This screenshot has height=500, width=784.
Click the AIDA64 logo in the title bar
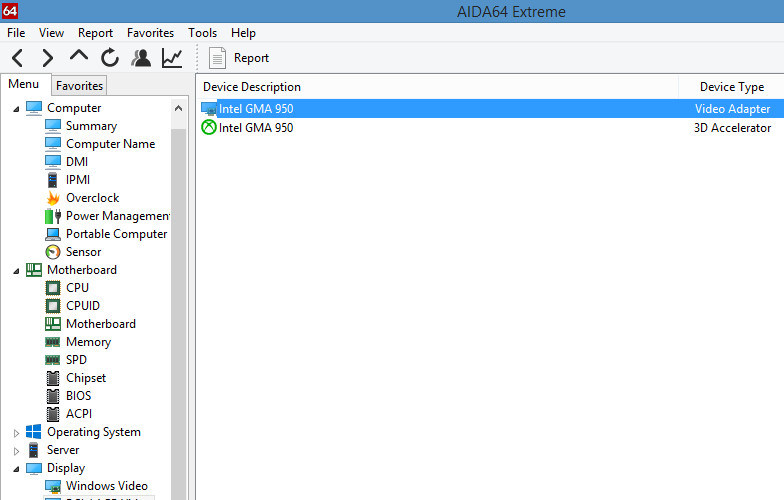click(x=10, y=10)
